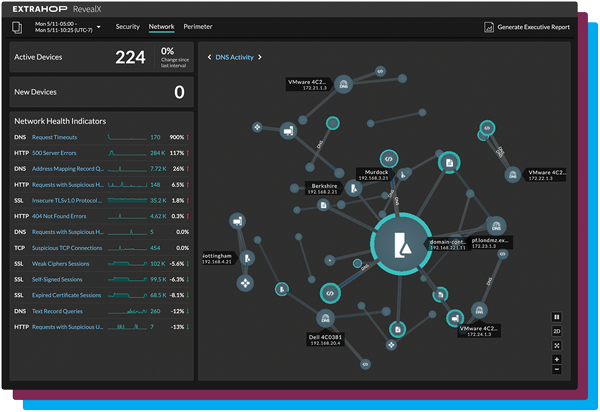600x412 pixels.
Task: Open Text Record Queries indicator
Action: pos(57,311)
